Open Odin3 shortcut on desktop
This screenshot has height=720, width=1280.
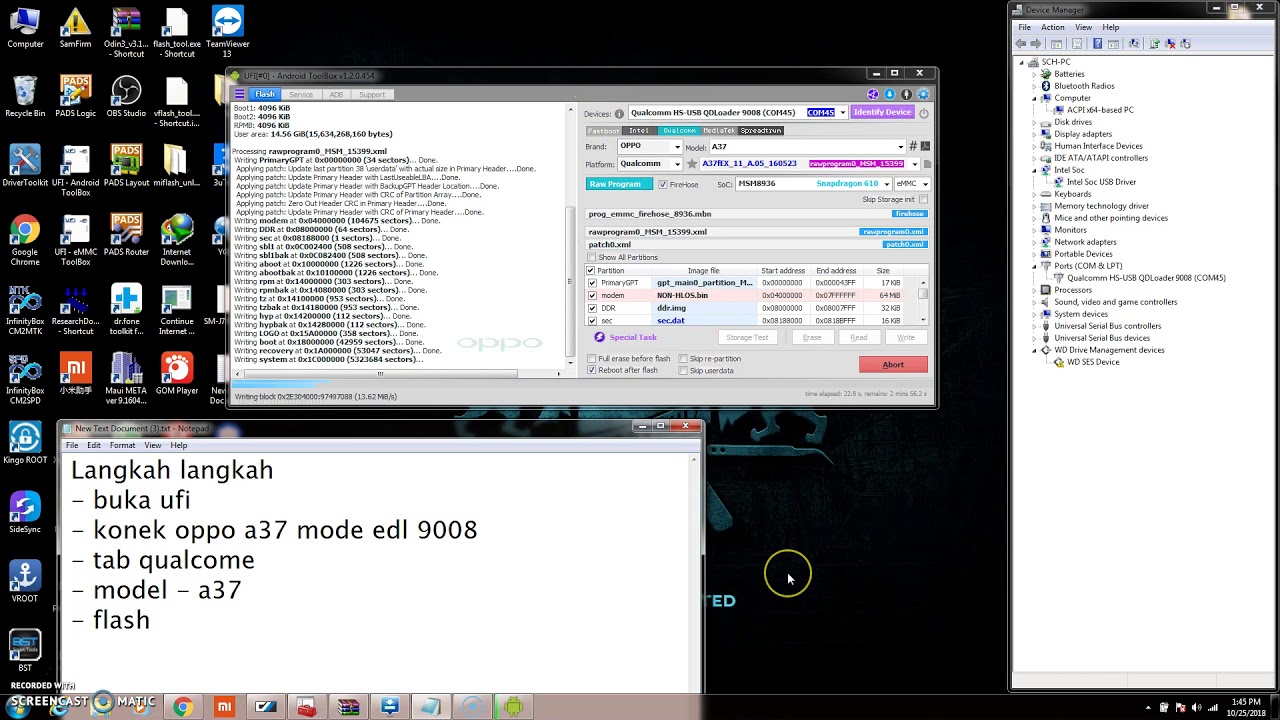126,32
